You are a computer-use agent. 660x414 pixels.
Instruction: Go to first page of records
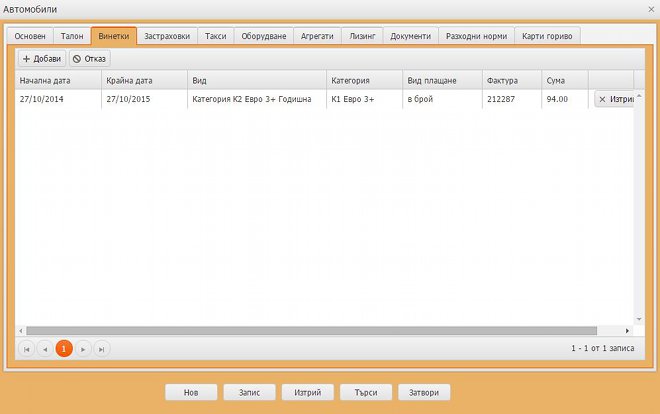tap(27, 349)
